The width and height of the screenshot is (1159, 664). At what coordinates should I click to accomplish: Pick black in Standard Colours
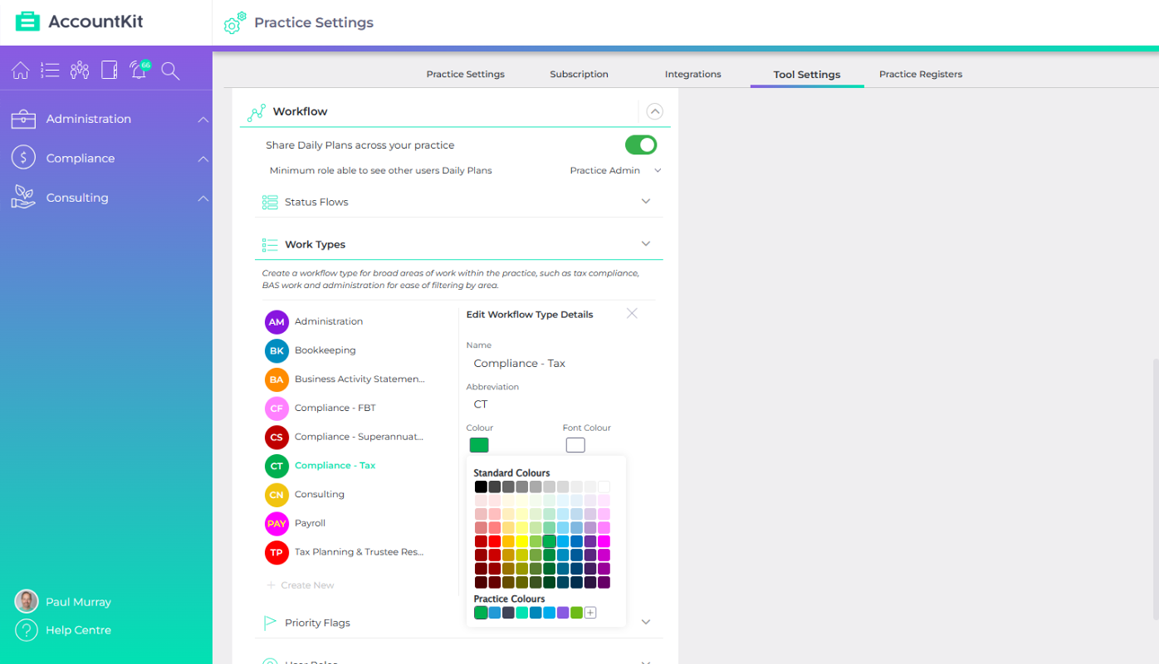(x=480, y=487)
